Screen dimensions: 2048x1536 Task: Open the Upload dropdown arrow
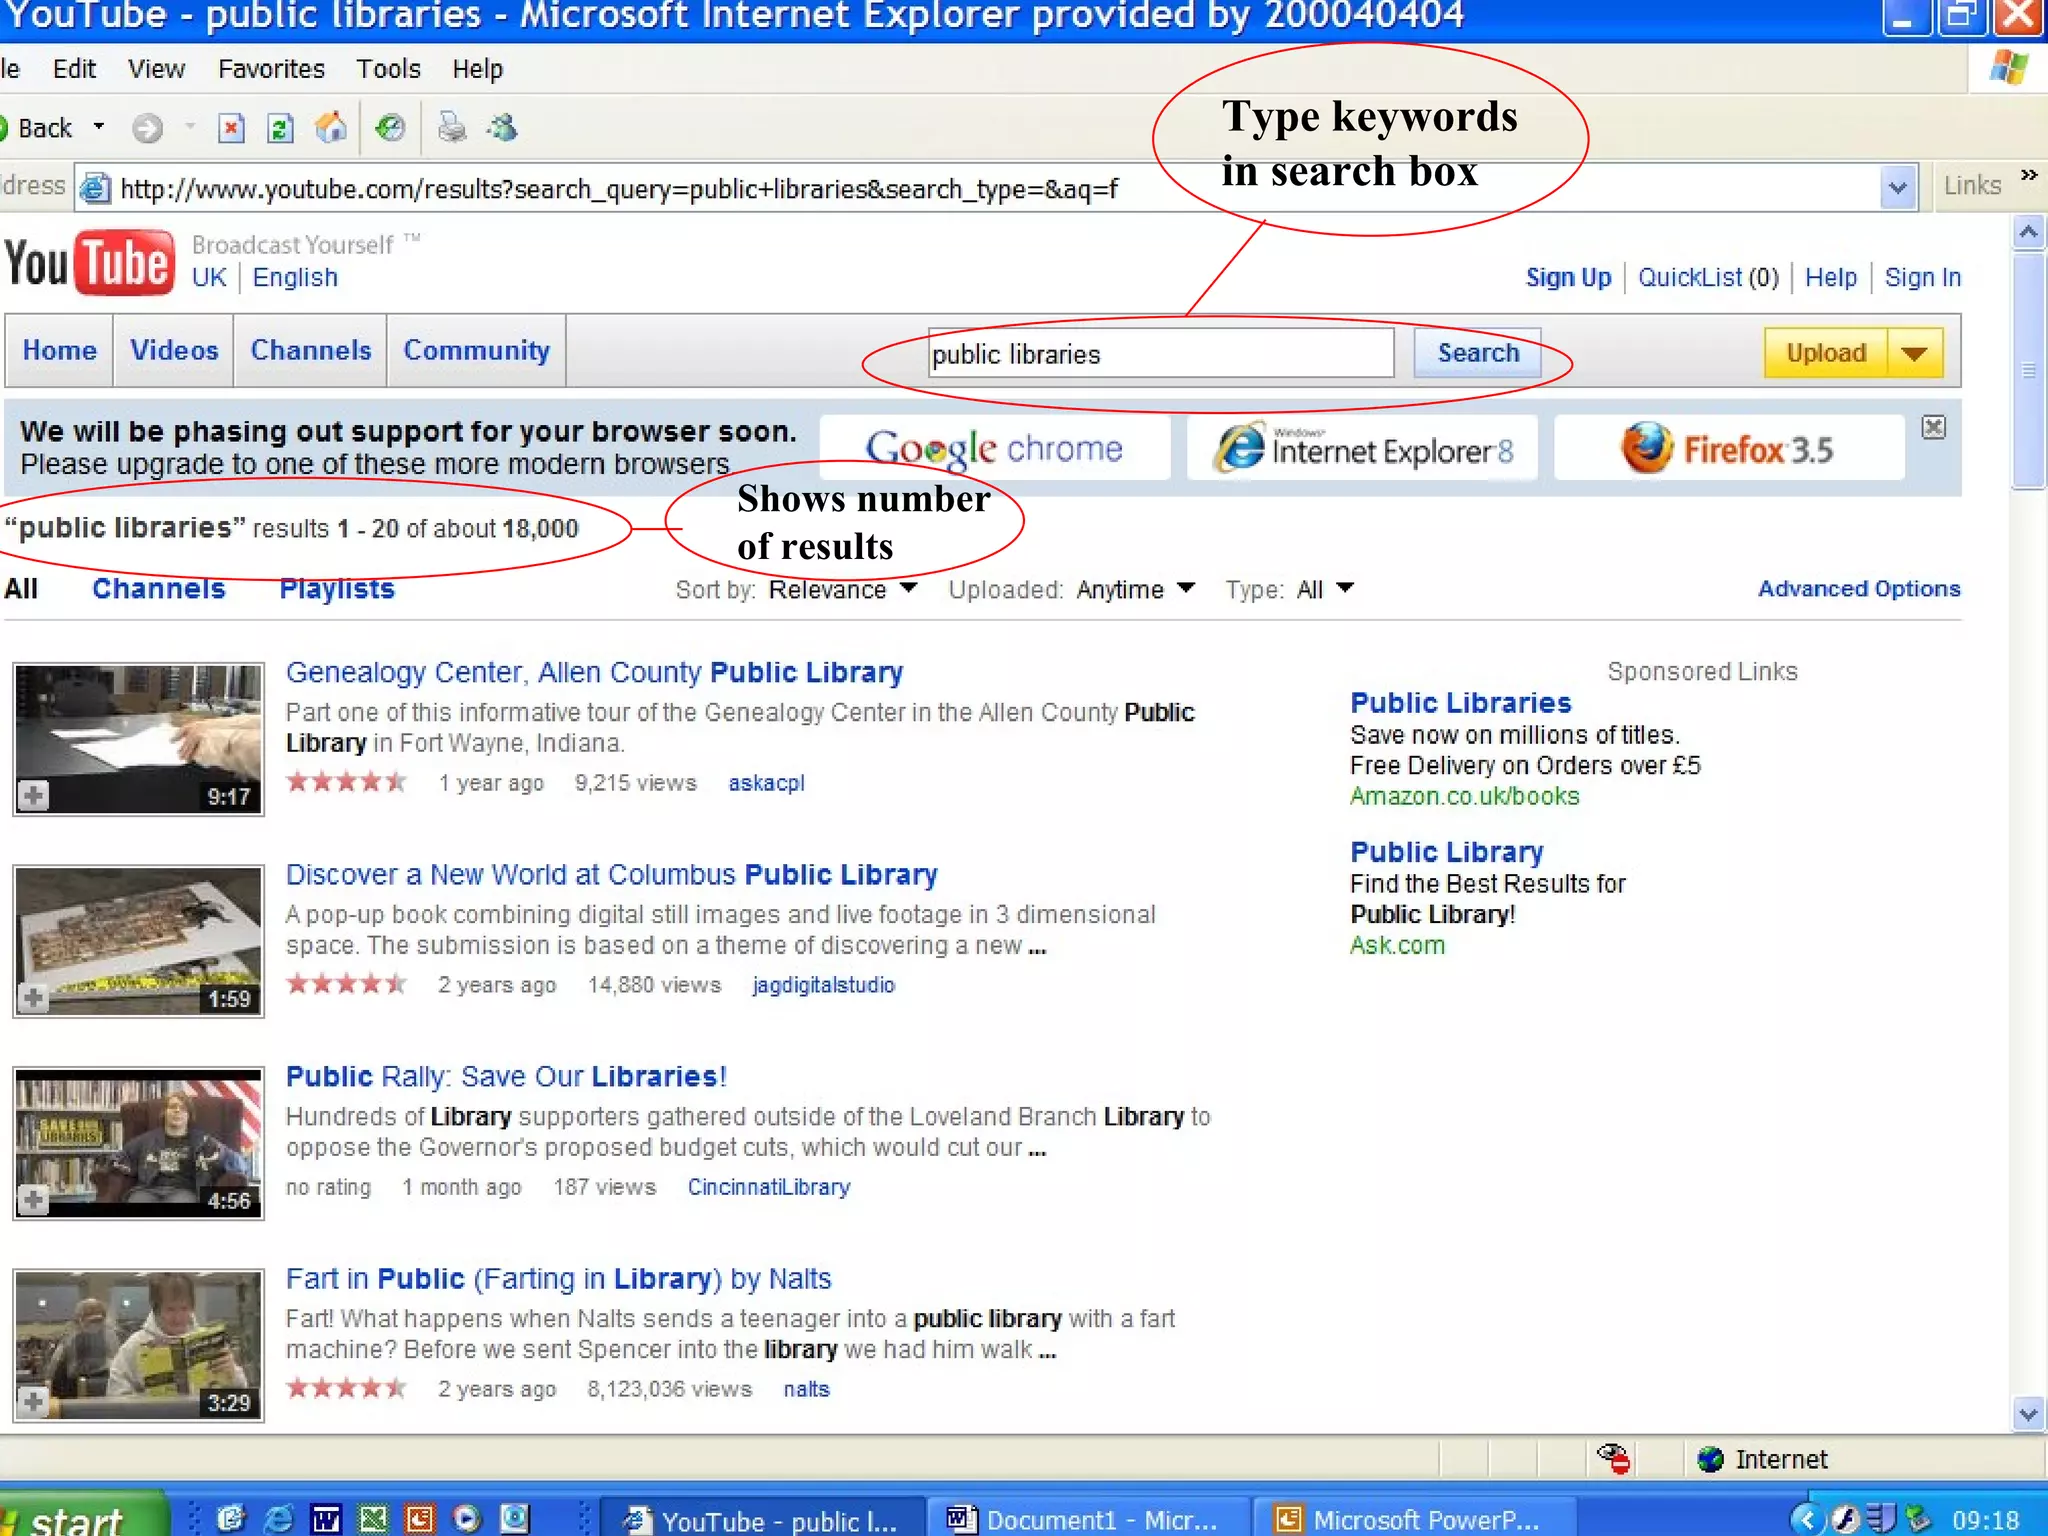pyautogui.click(x=1915, y=353)
